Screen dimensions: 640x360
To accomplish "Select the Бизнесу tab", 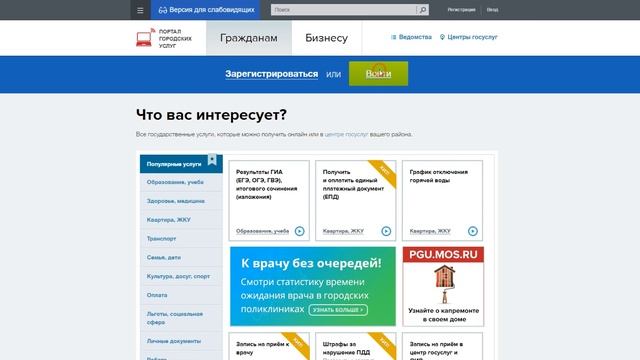I will [x=327, y=38].
